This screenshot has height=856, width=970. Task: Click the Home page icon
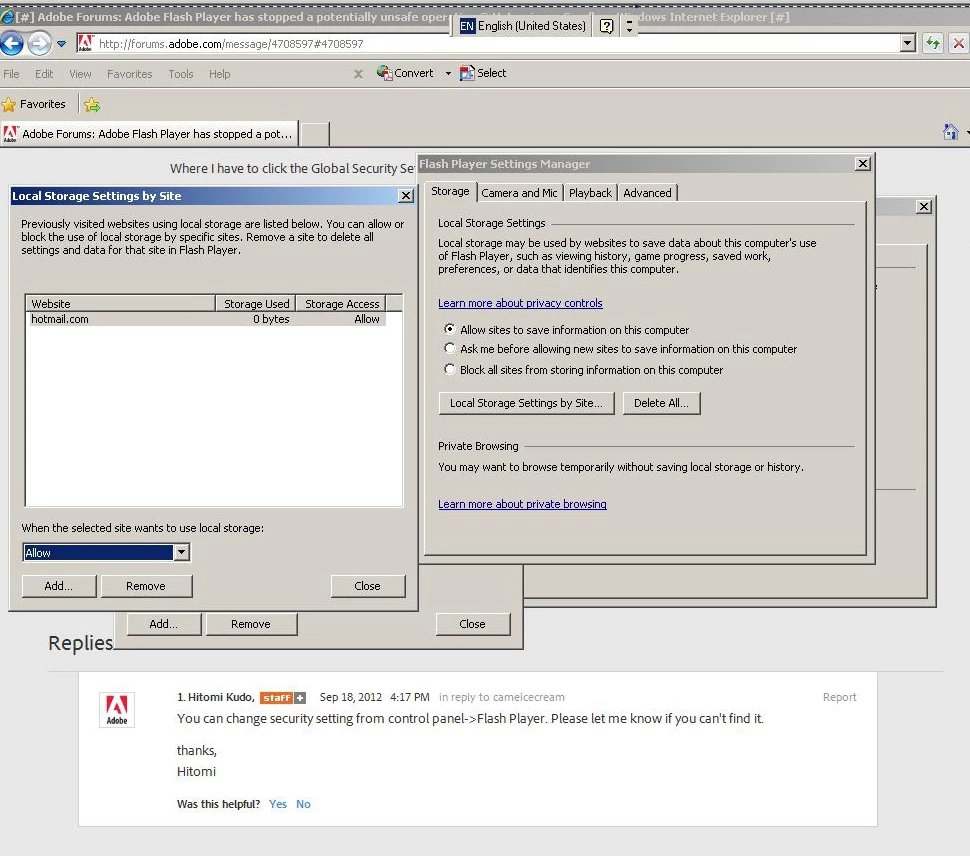tap(951, 132)
